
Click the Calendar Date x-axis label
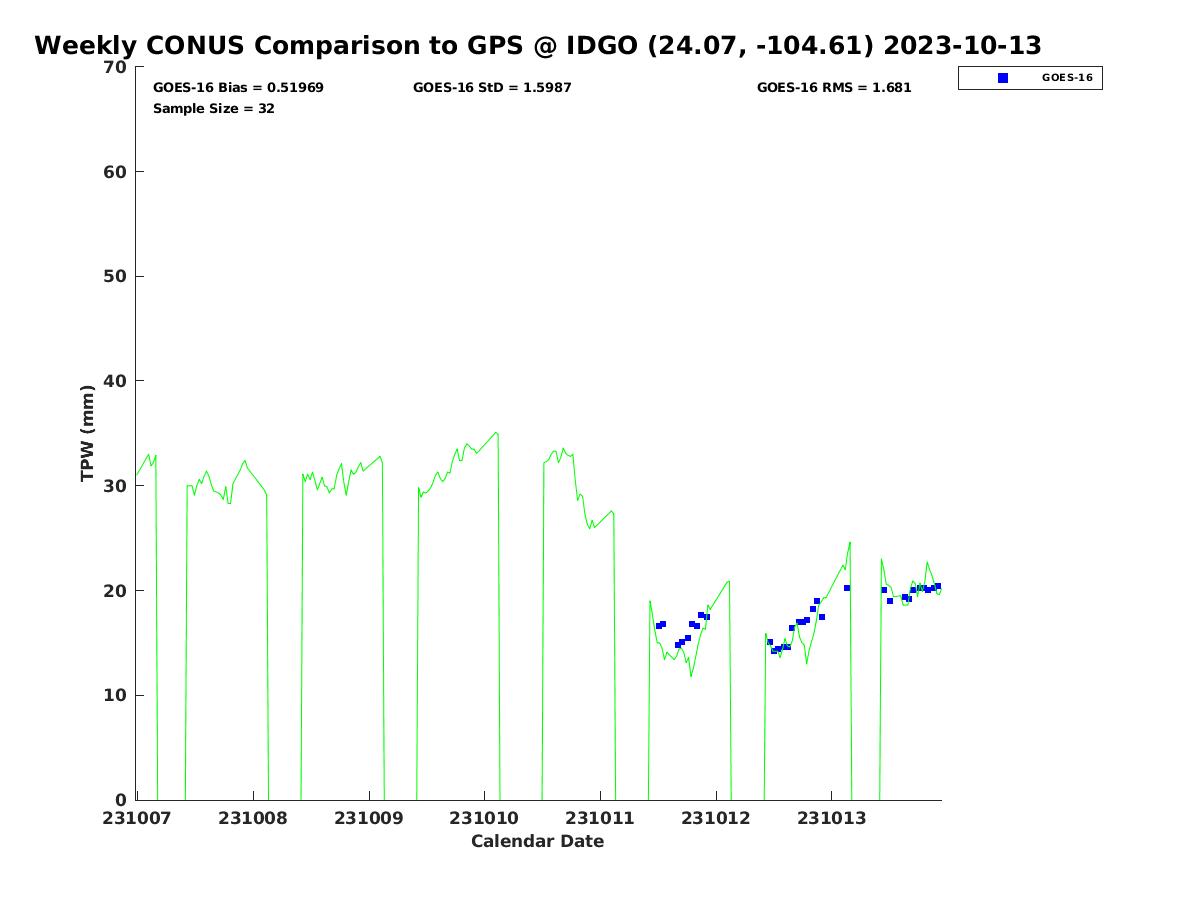coord(537,842)
